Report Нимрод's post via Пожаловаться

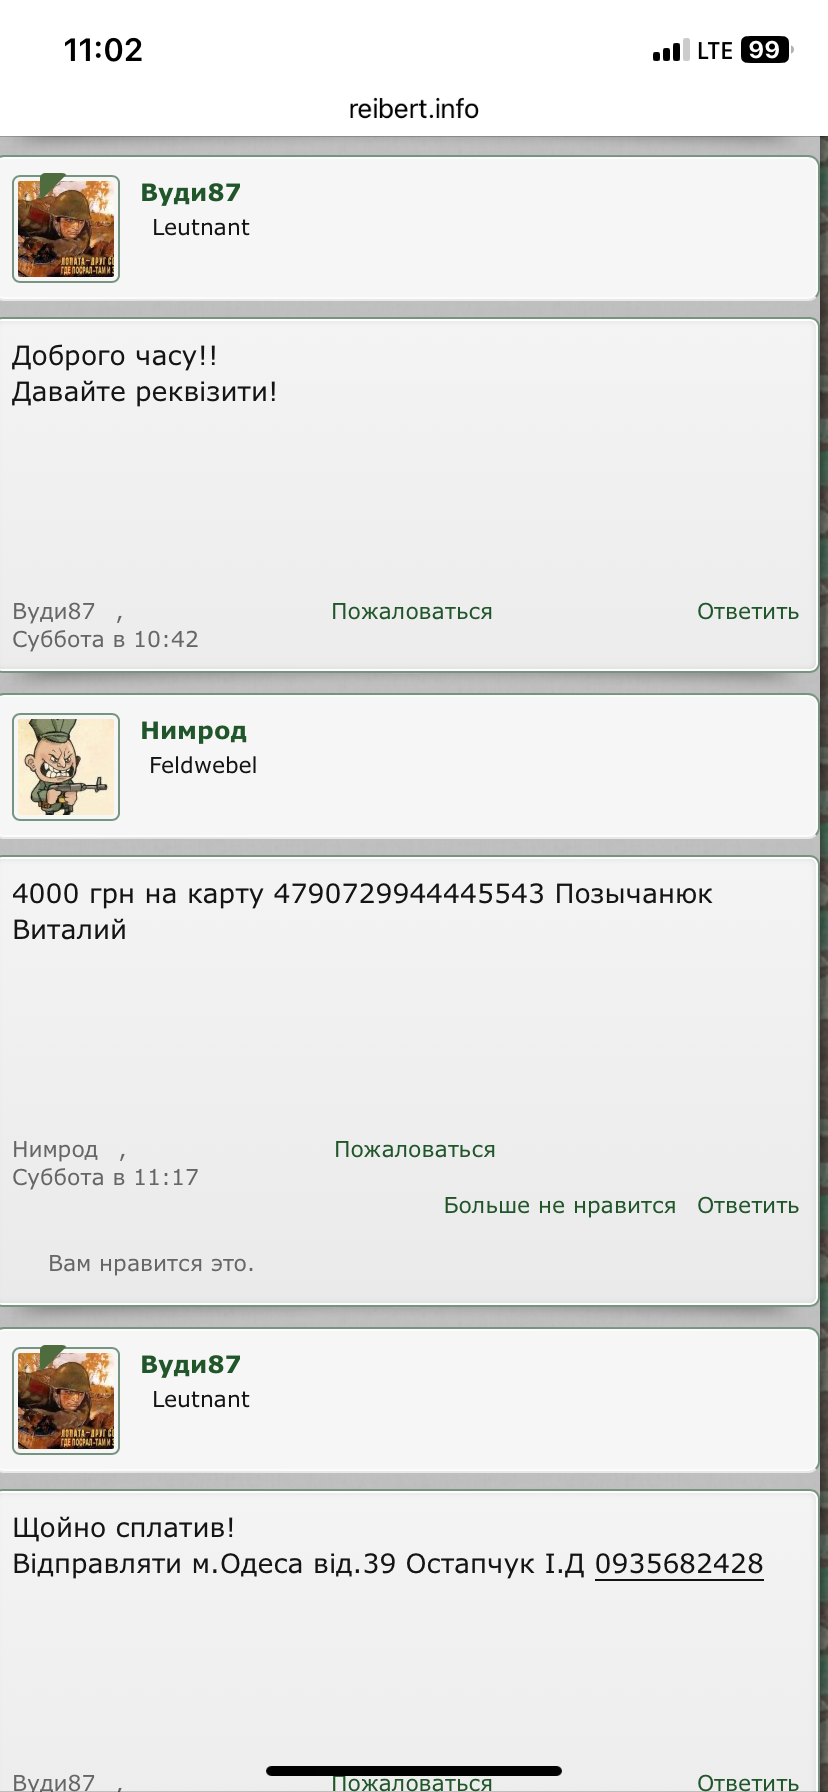[415, 1149]
